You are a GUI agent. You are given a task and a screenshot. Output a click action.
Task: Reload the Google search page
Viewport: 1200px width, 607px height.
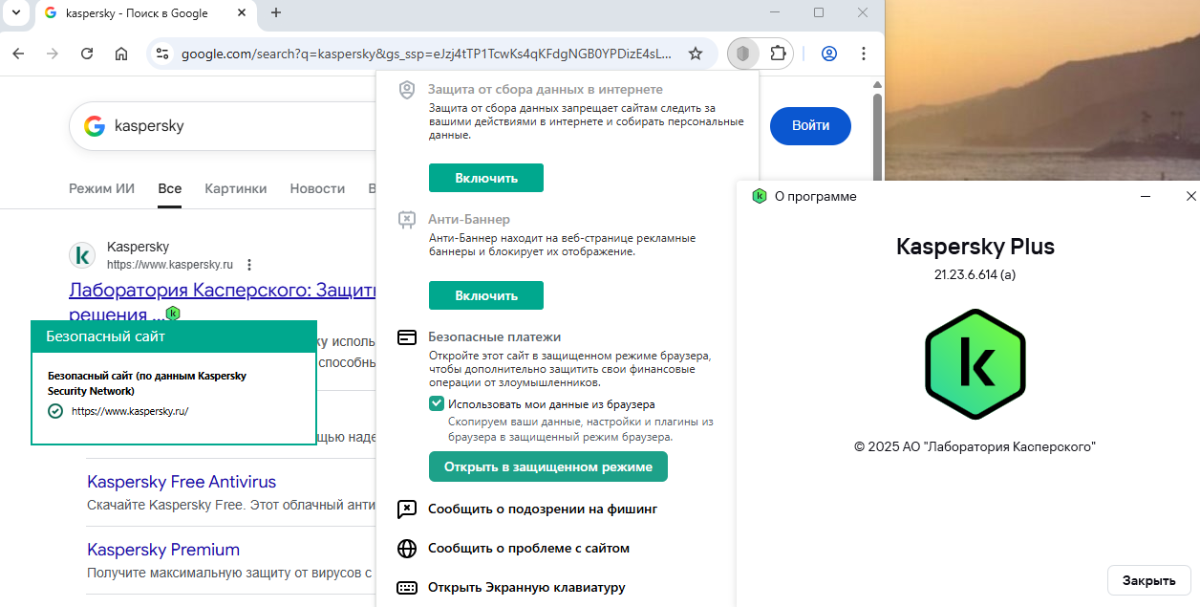click(87, 54)
